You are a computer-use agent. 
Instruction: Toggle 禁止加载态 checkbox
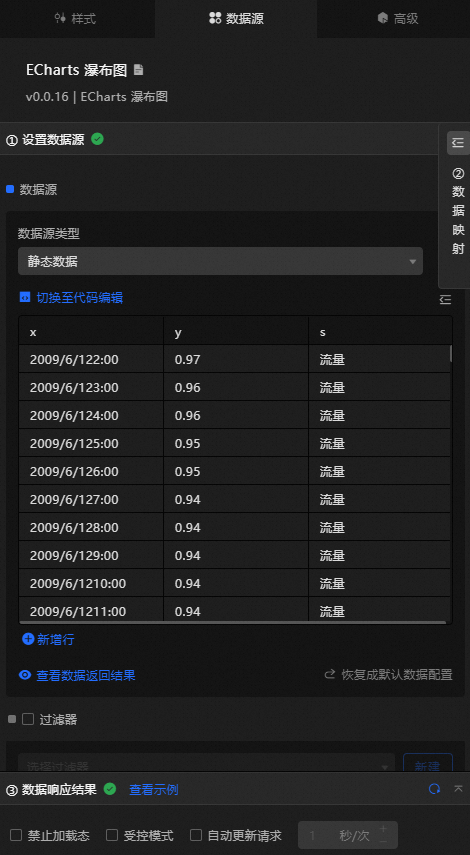[16, 835]
